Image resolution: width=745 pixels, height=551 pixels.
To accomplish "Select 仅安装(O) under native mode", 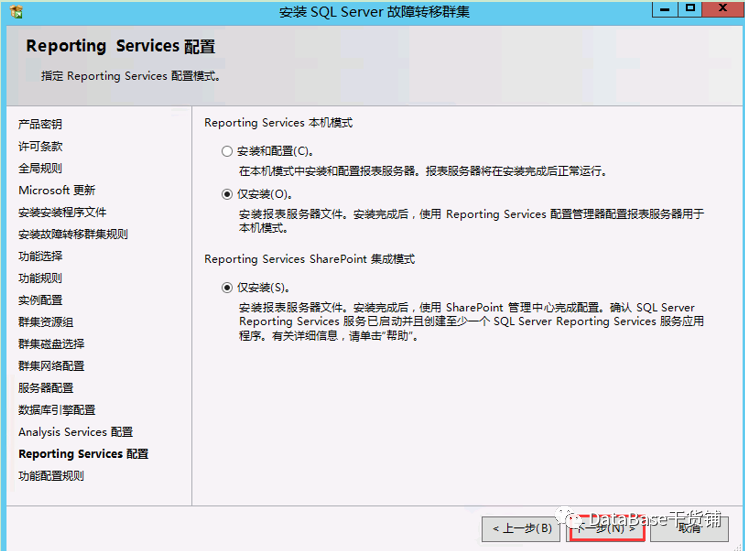I will click(x=227, y=194).
